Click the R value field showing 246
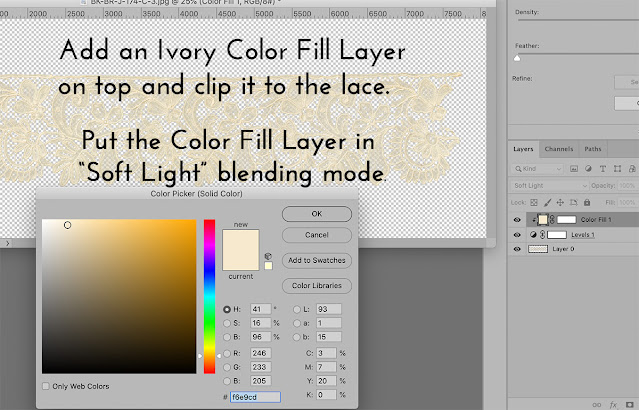Viewport: 639px width, 410px height. click(260, 353)
